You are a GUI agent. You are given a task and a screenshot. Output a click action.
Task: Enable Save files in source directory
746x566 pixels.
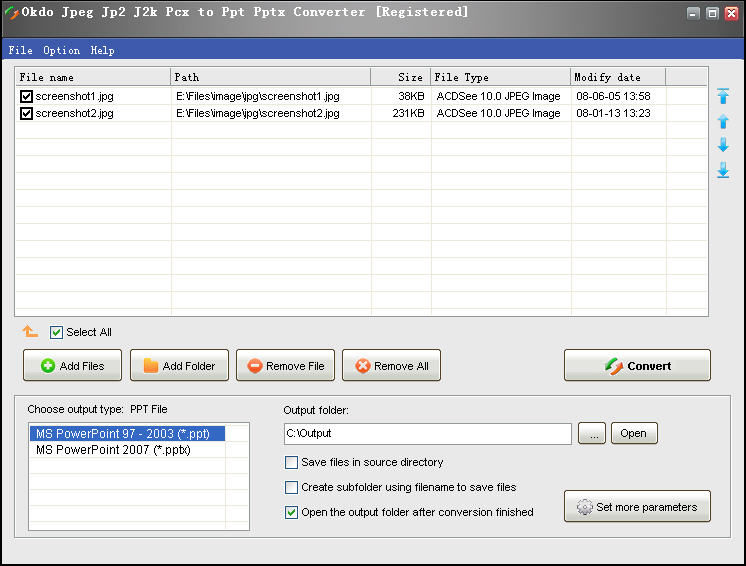pyautogui.click(x=291, y=463)
